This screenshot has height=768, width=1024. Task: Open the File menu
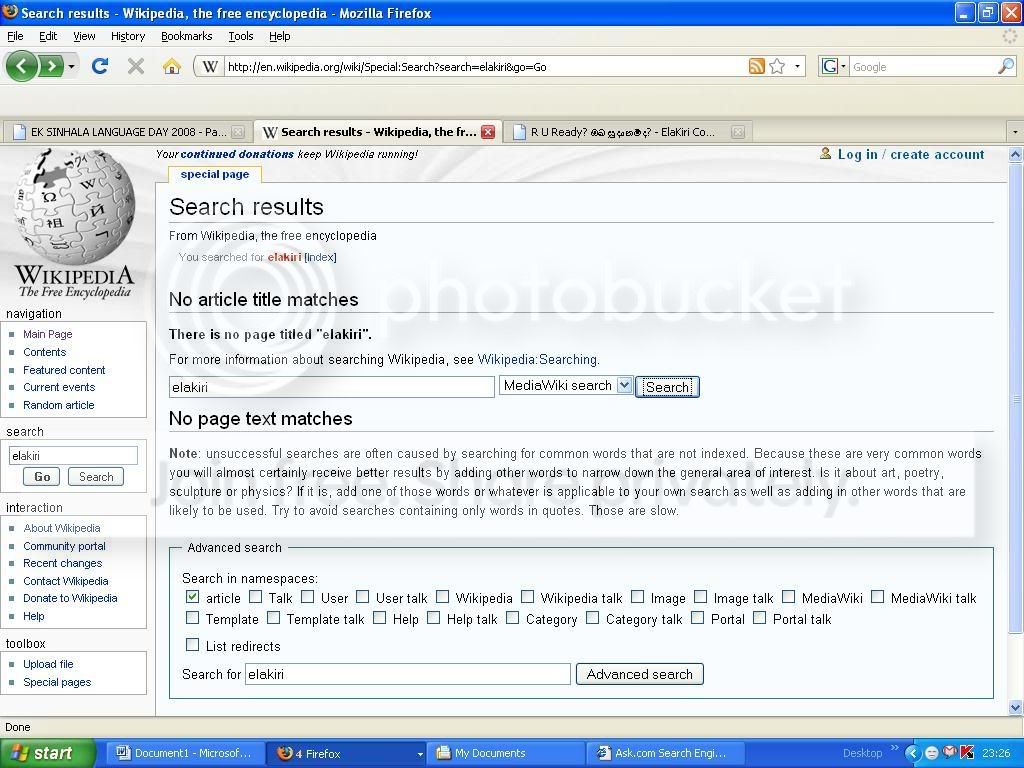[x=15, y=36]
